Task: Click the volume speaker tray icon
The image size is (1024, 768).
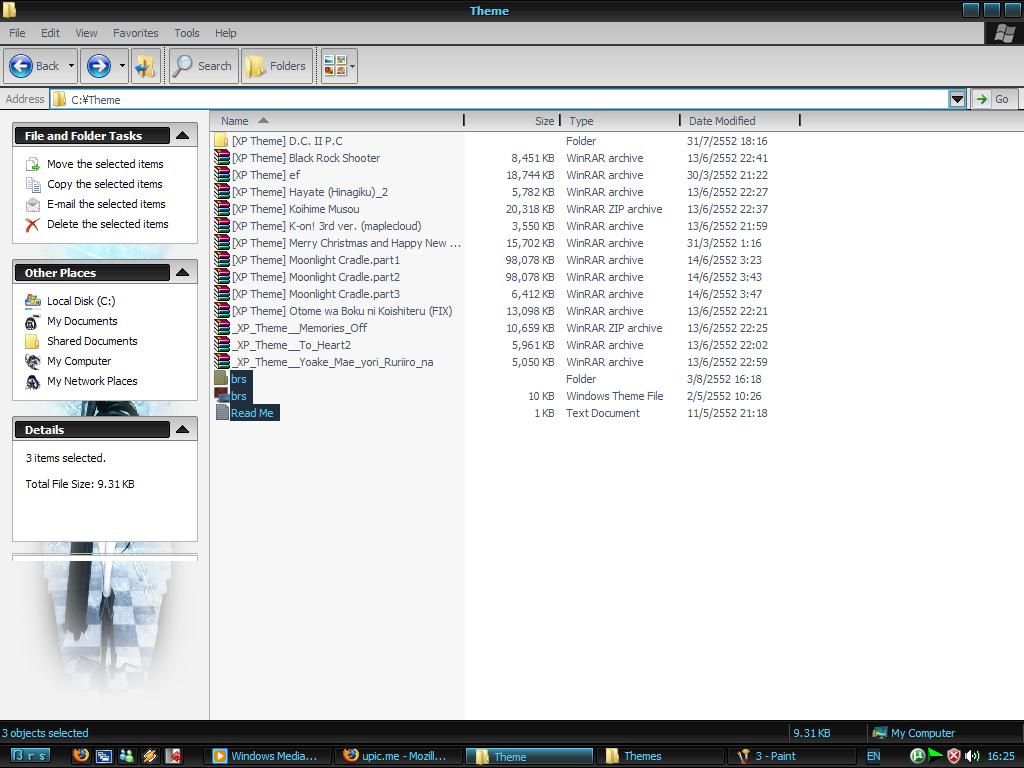Action: [971, 756]
